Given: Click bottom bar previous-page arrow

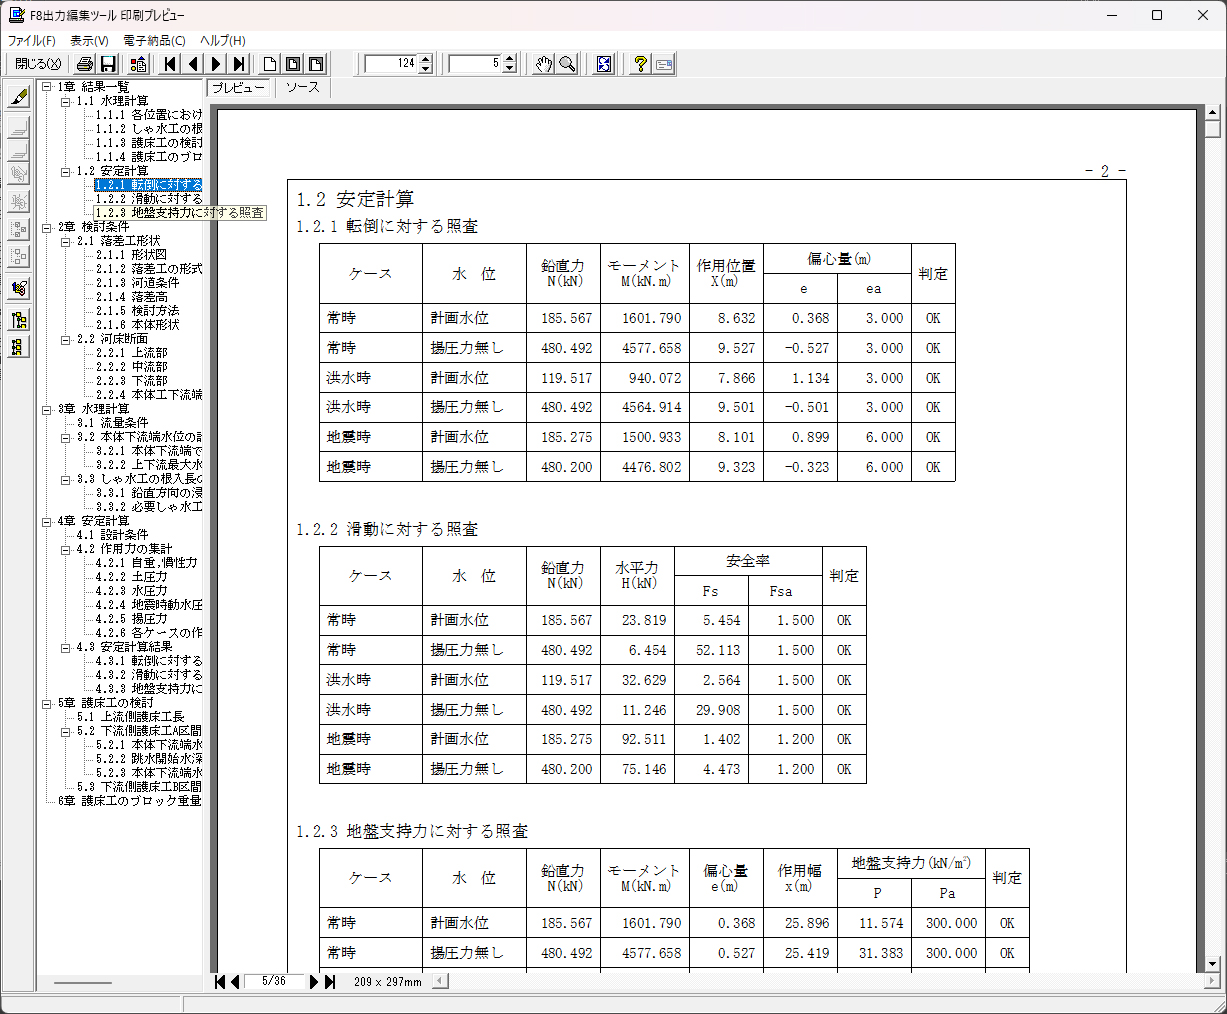Looking at the screenshot, I should 235,982.
